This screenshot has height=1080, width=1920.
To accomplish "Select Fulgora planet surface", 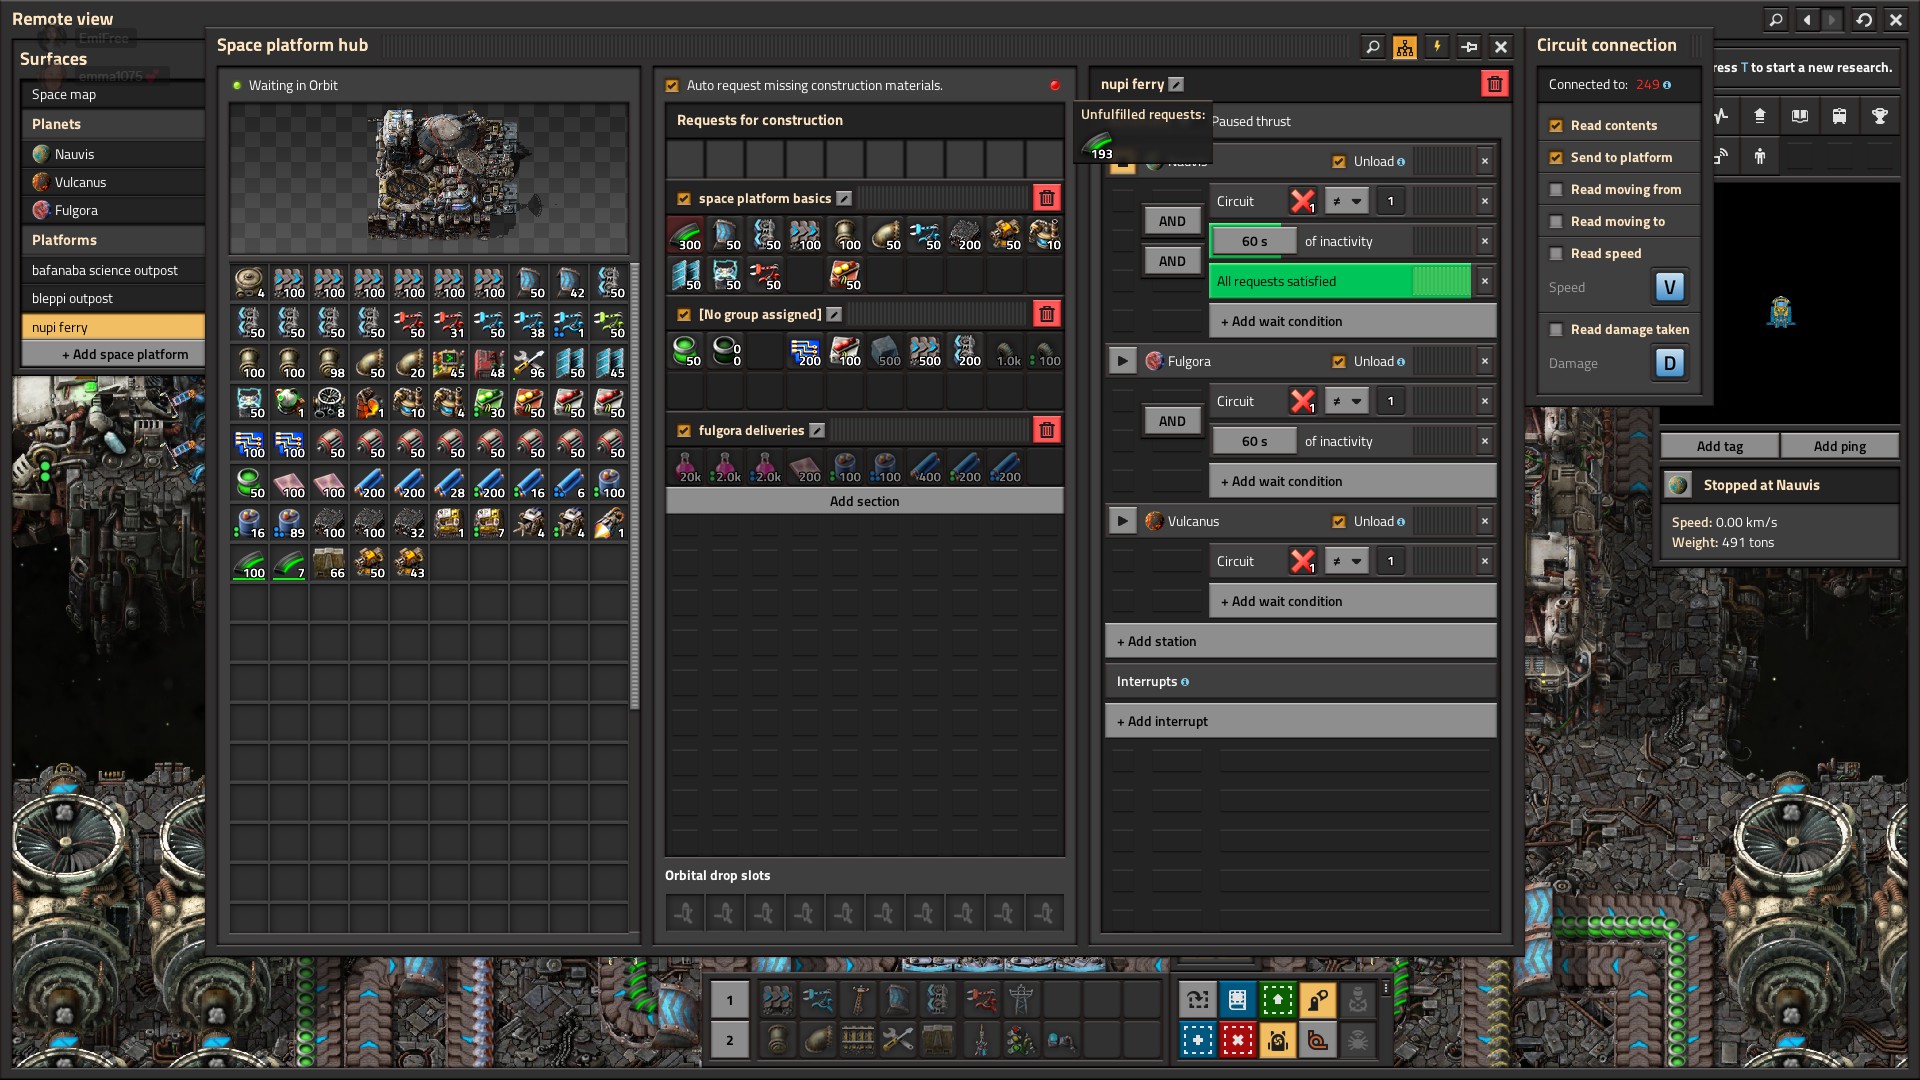I will coord(112,210).
